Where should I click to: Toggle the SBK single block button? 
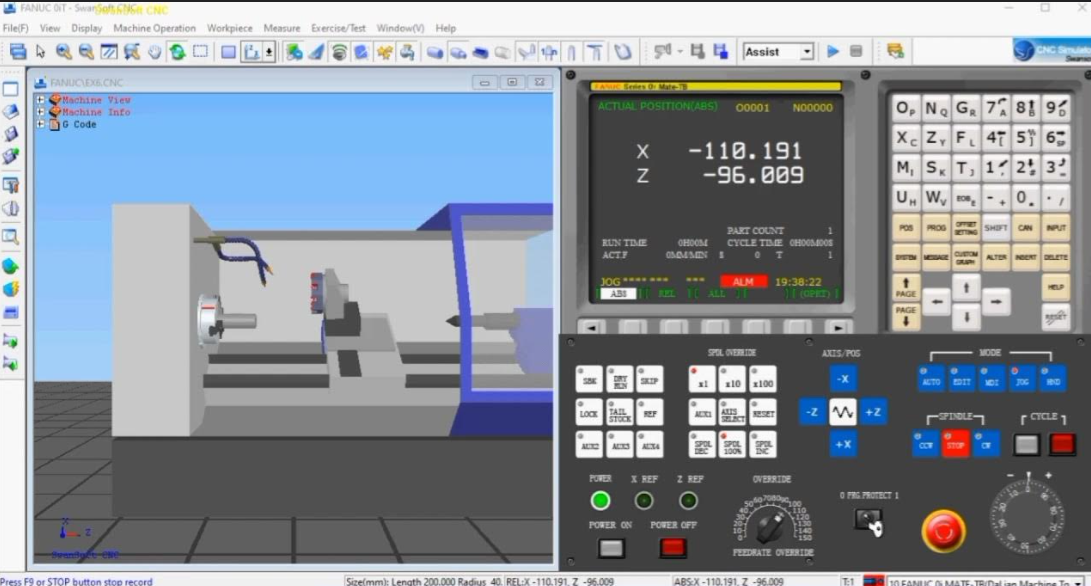(589, 380)
